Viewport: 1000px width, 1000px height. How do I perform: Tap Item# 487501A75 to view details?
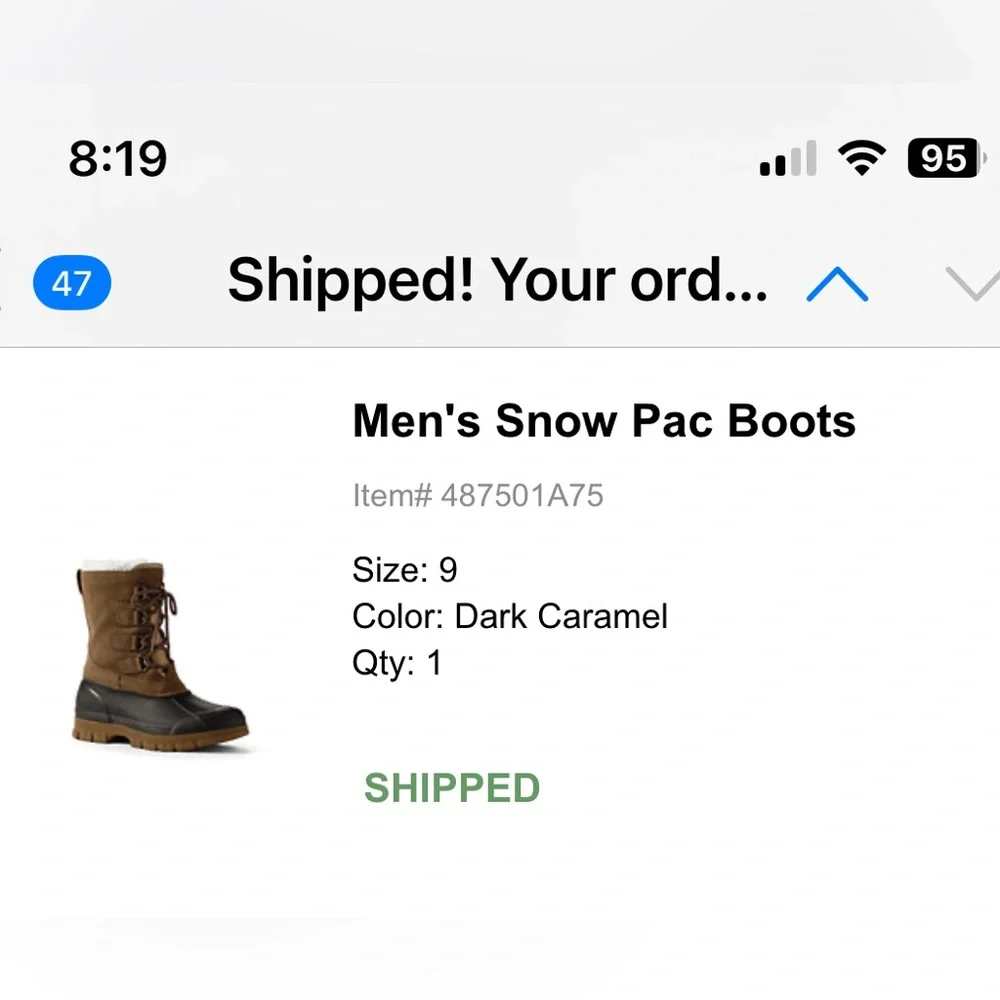tap(478, 495)
